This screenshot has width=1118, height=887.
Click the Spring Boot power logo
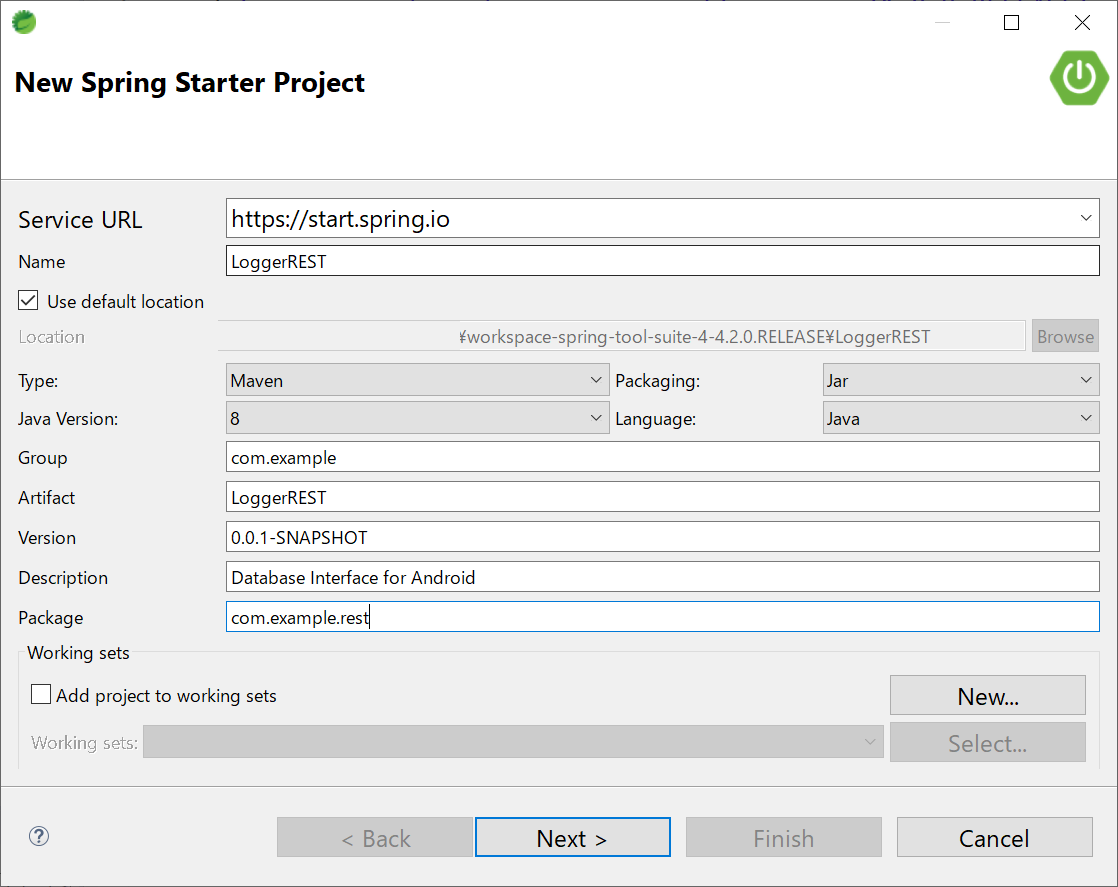coord(1079,78)
